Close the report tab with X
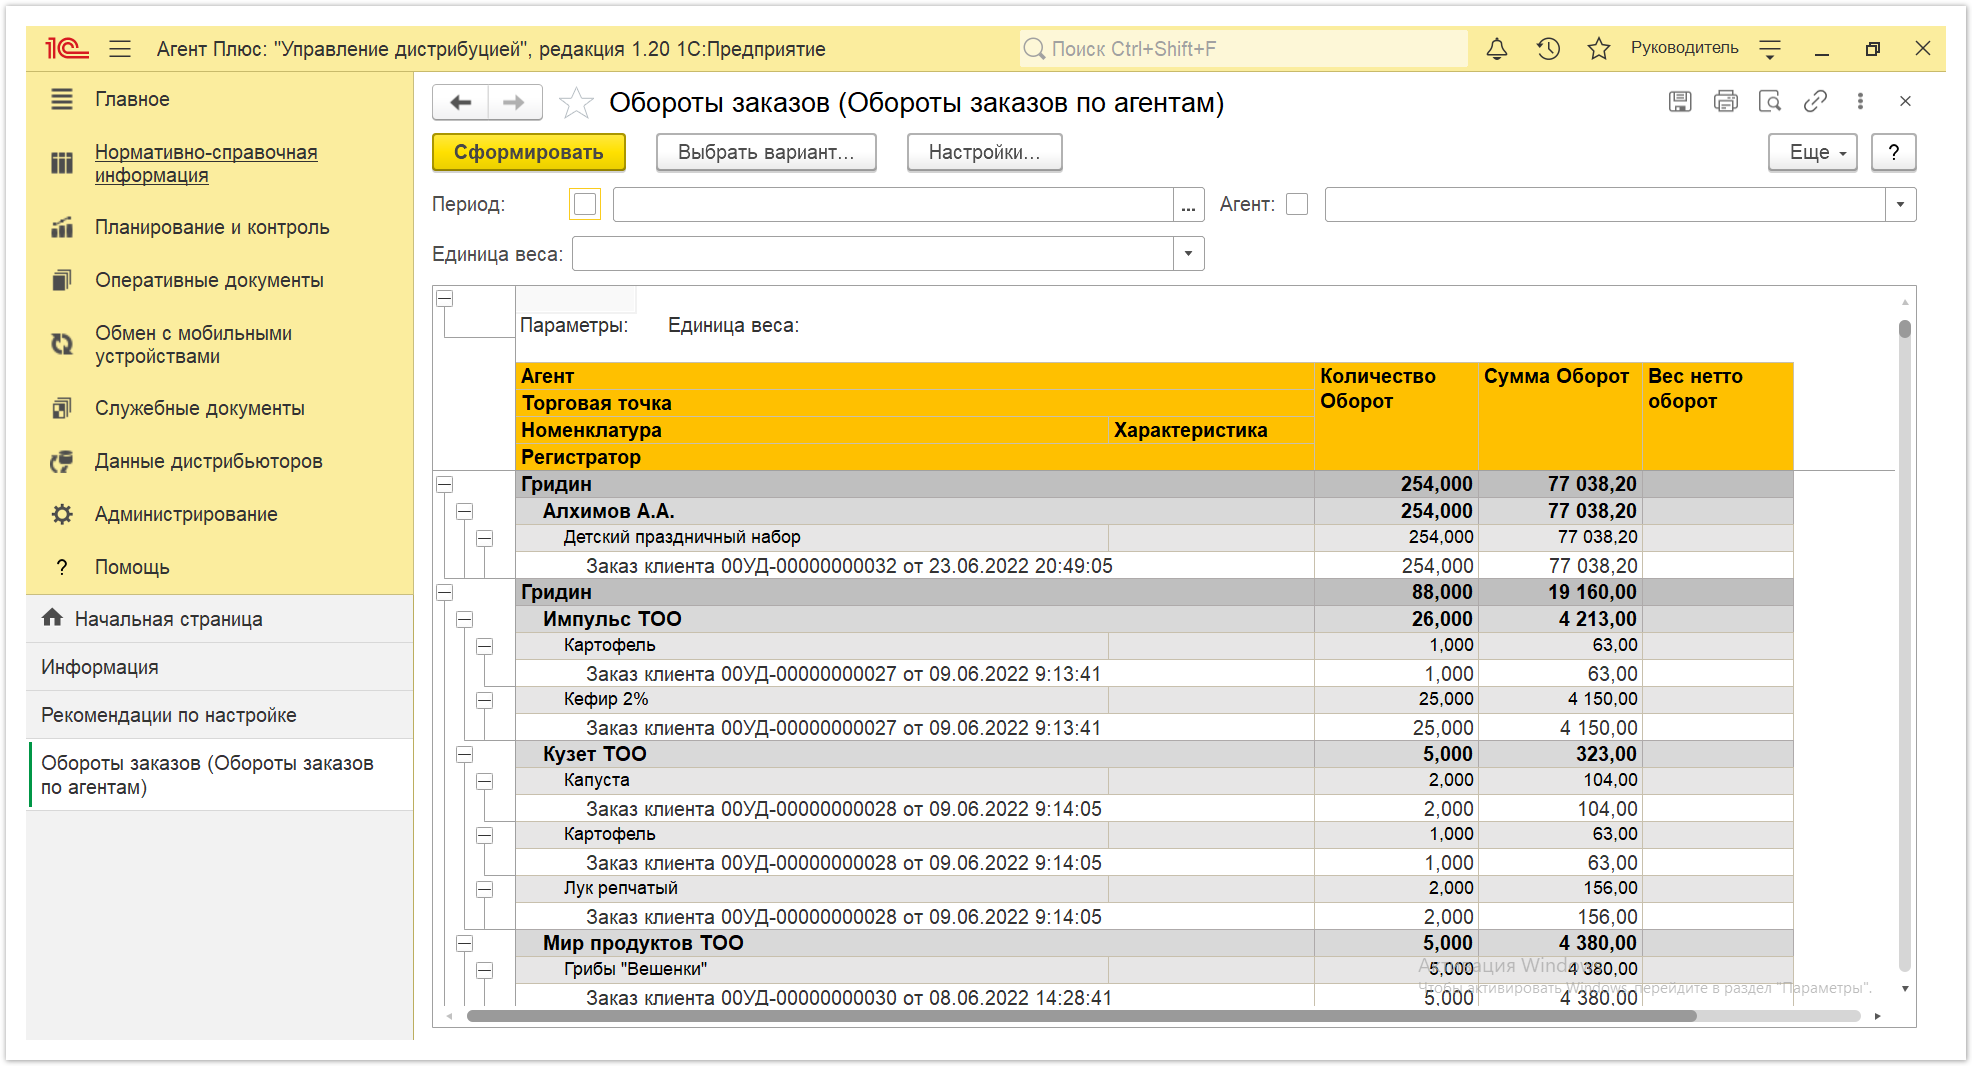Screen dimensions: 1972x1066 1905,101
